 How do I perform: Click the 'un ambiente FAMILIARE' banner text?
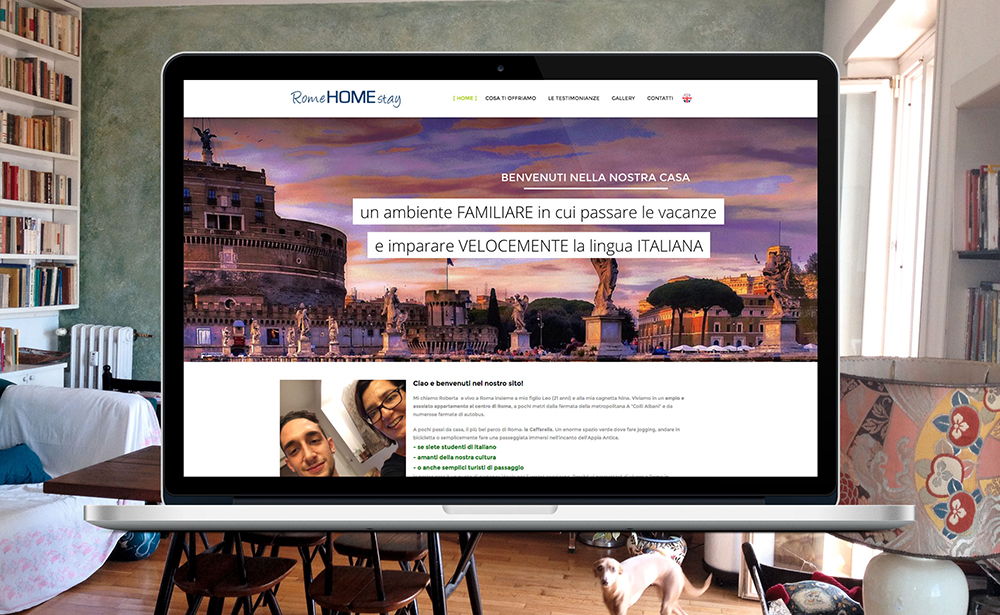click(x=538, y=212)
